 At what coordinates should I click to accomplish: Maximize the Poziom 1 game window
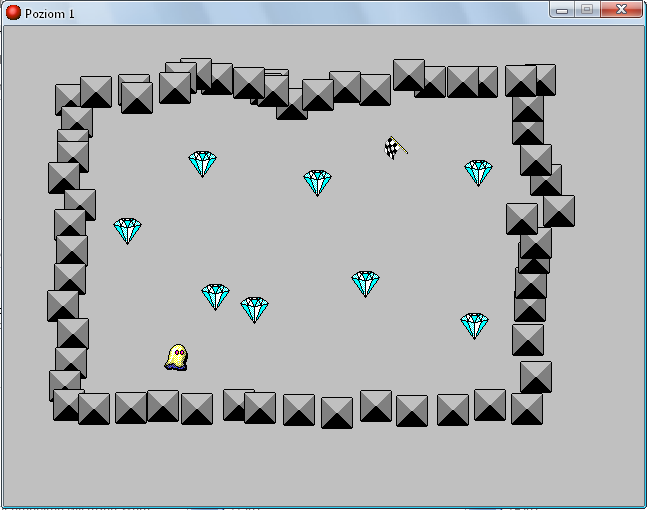coord(587,9)
